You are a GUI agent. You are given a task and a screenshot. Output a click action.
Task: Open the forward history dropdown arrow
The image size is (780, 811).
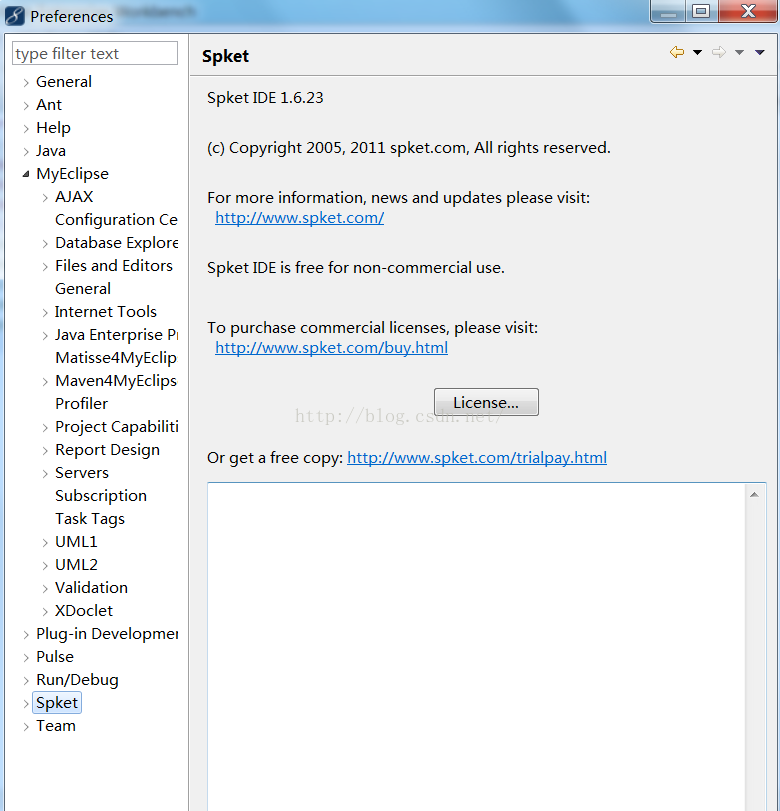pyautogui.click(x=740, y=52)
